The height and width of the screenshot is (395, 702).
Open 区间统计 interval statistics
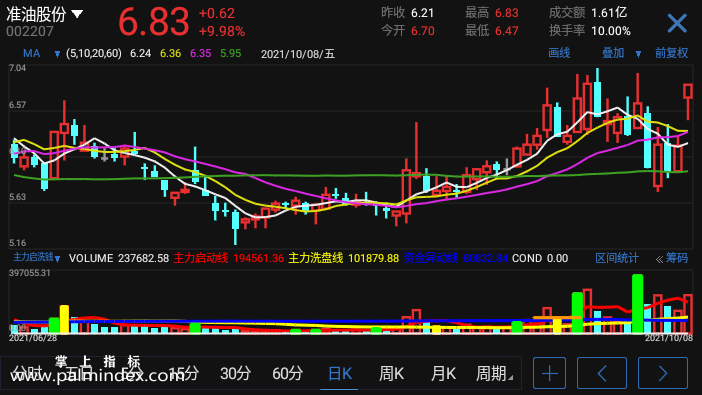(617, 258)
